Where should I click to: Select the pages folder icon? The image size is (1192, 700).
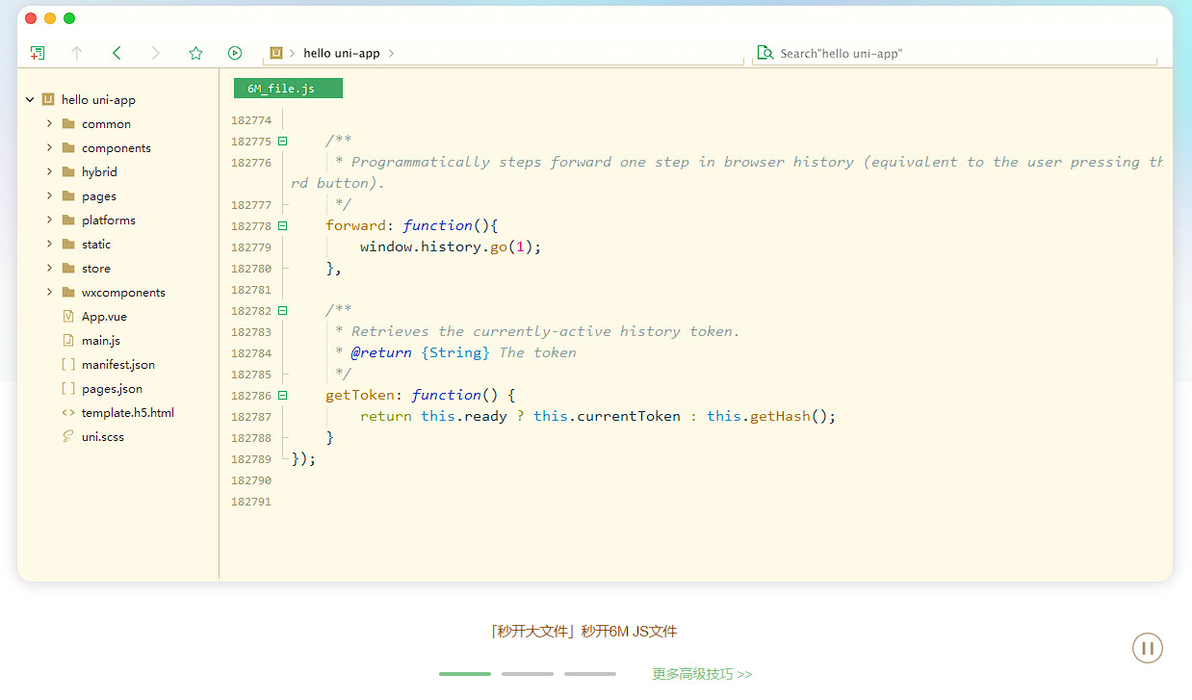(x=68, y=195)
